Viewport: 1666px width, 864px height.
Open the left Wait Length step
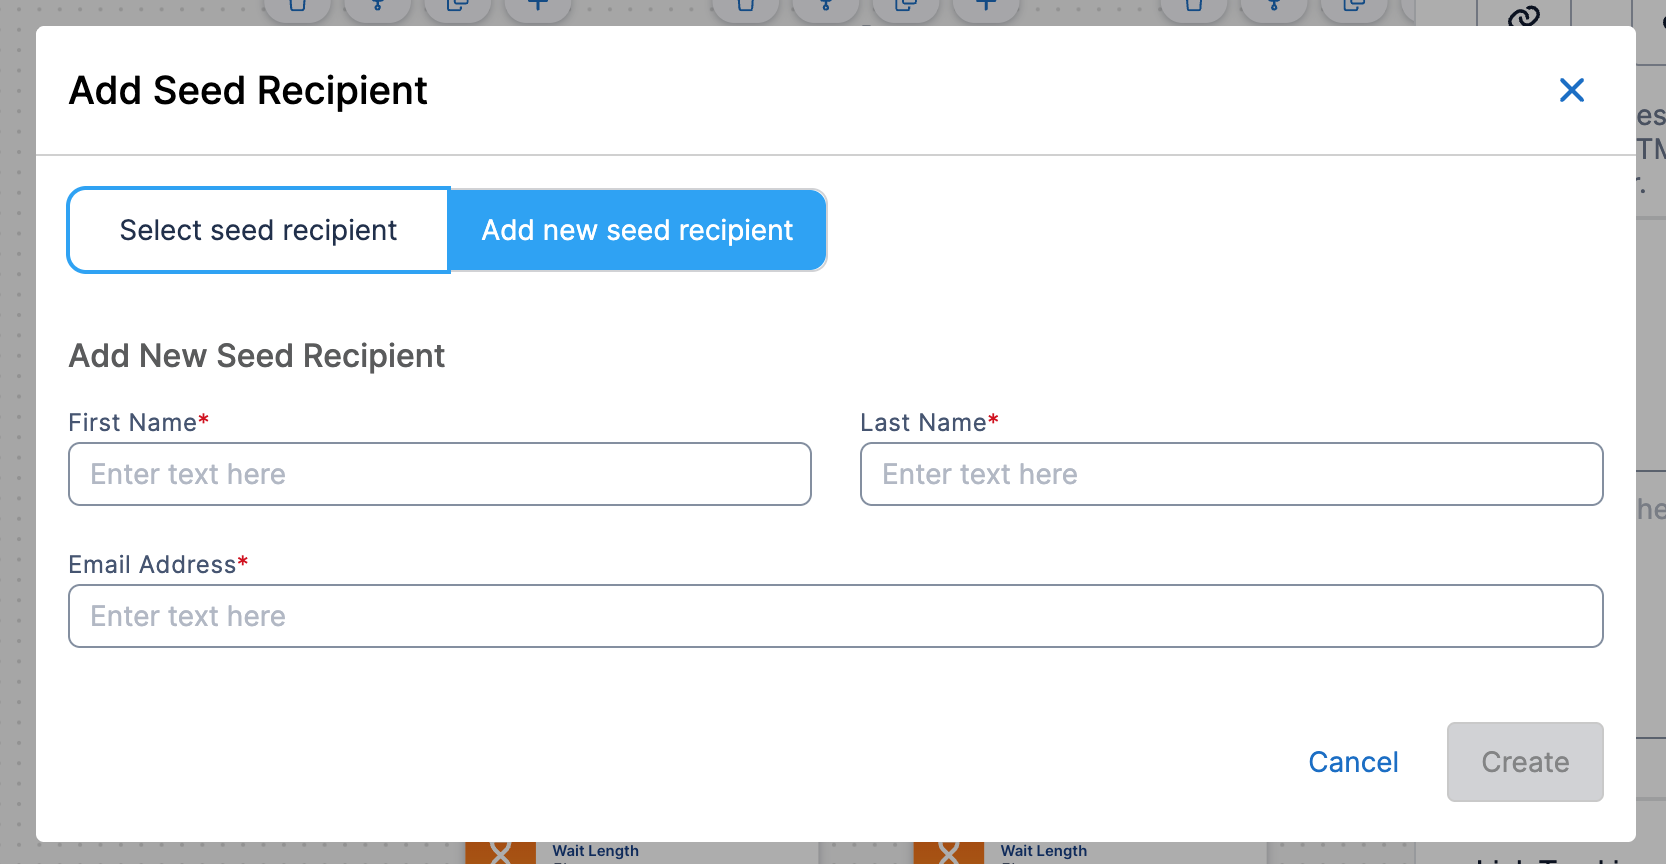coord(596,851)
